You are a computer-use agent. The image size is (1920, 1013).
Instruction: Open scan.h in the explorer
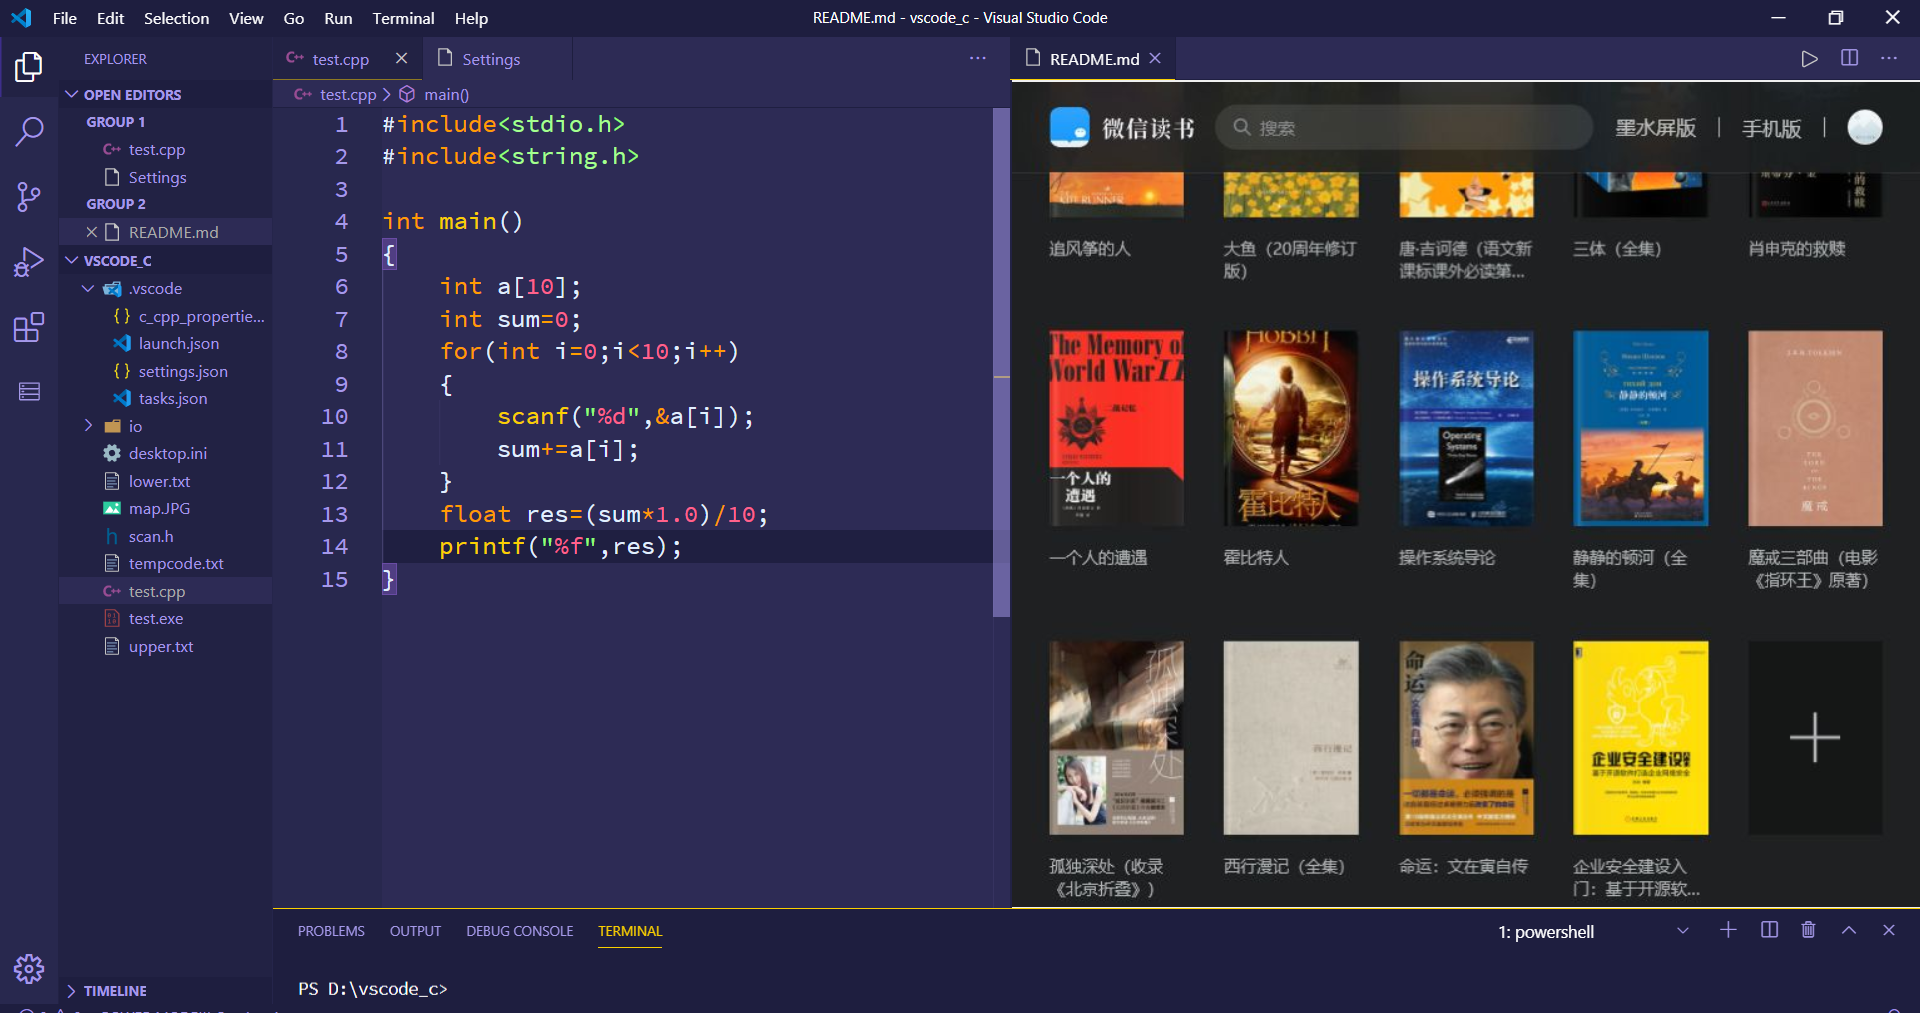[x=166, y=536]
